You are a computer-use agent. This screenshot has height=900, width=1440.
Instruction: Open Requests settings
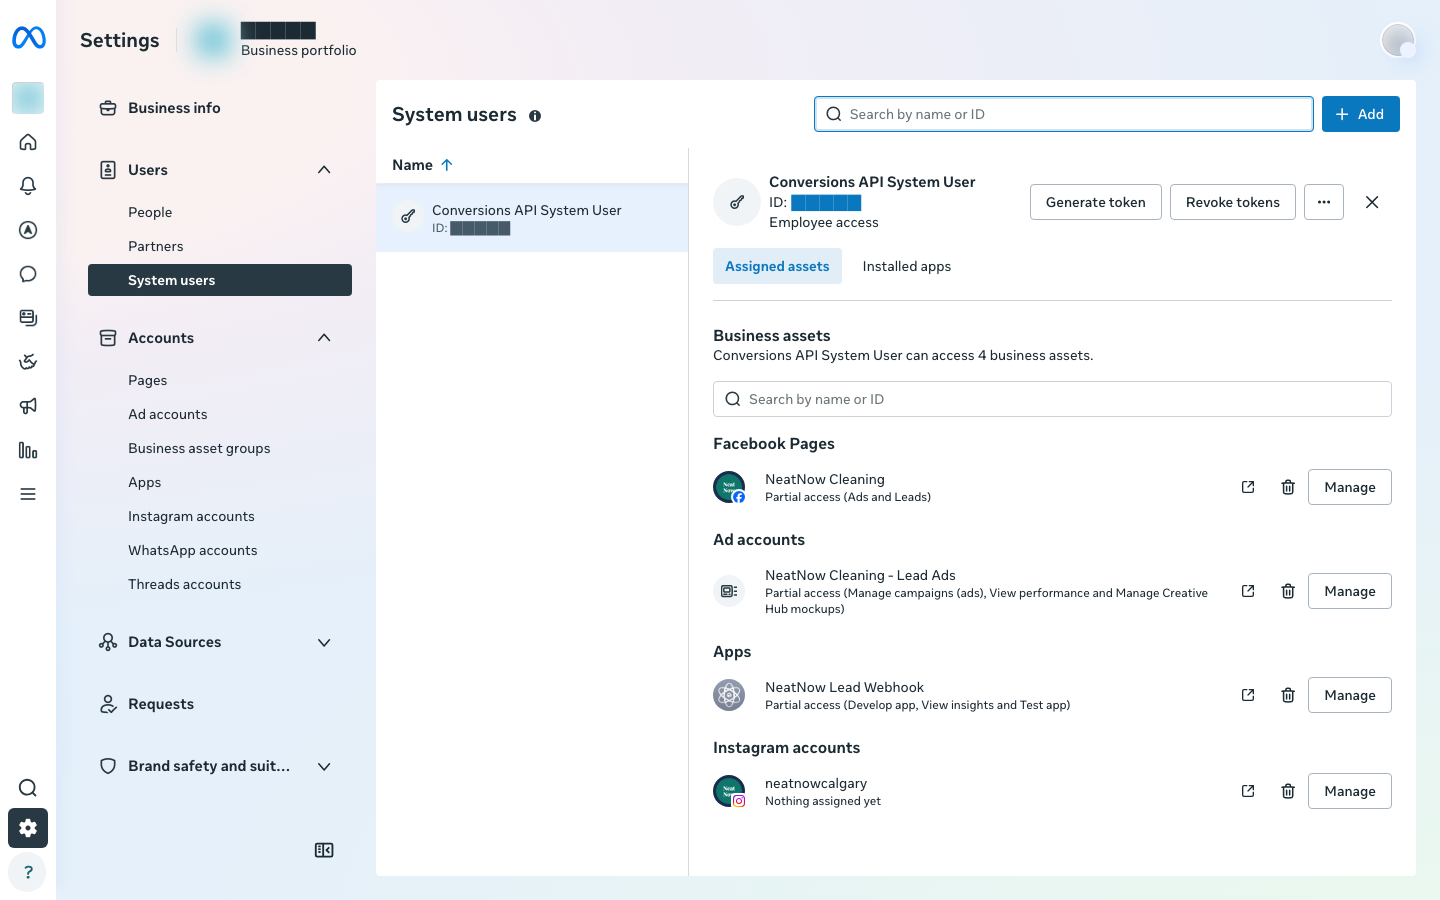(220, 704)
